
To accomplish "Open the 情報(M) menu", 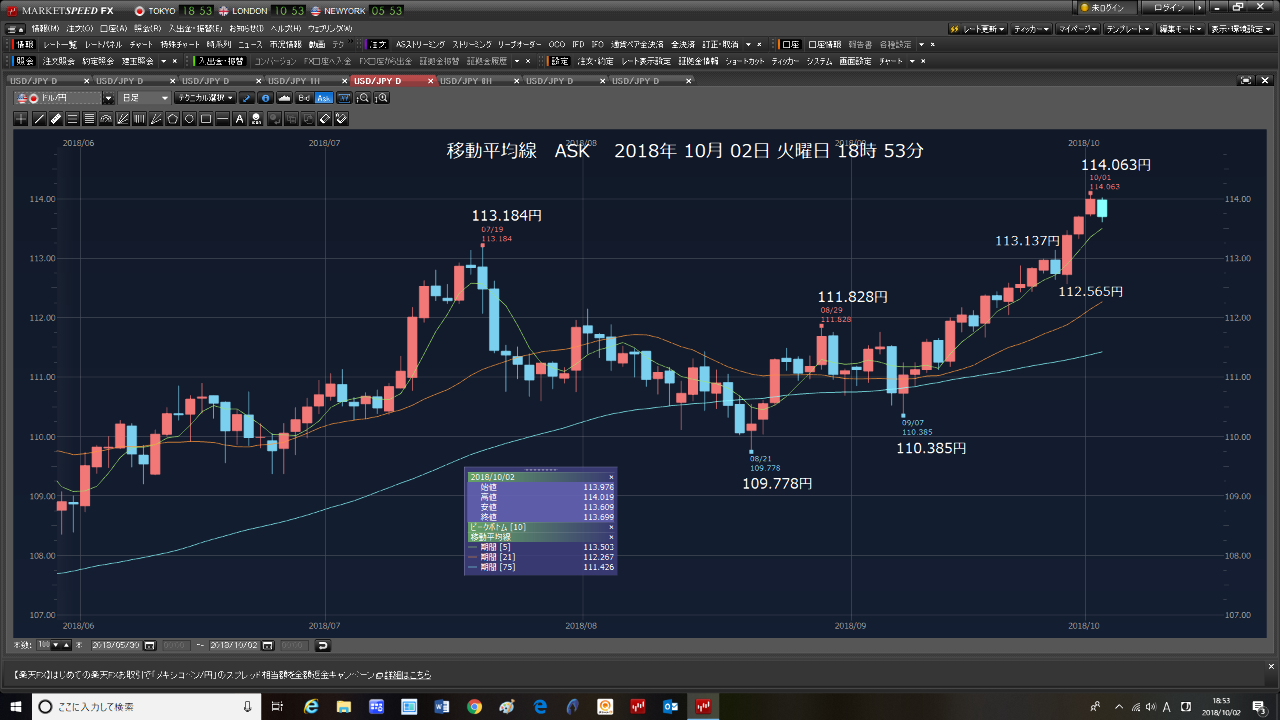I will pos(44,27).
